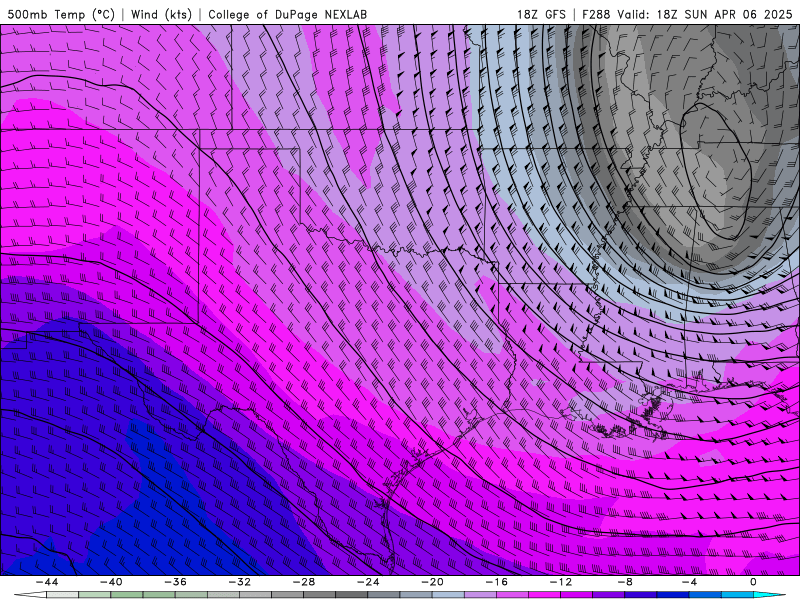Click the -16 colorbar label
Image resolution: width=800 pixels, height=600 pixels.
click(x=497, y=582)
